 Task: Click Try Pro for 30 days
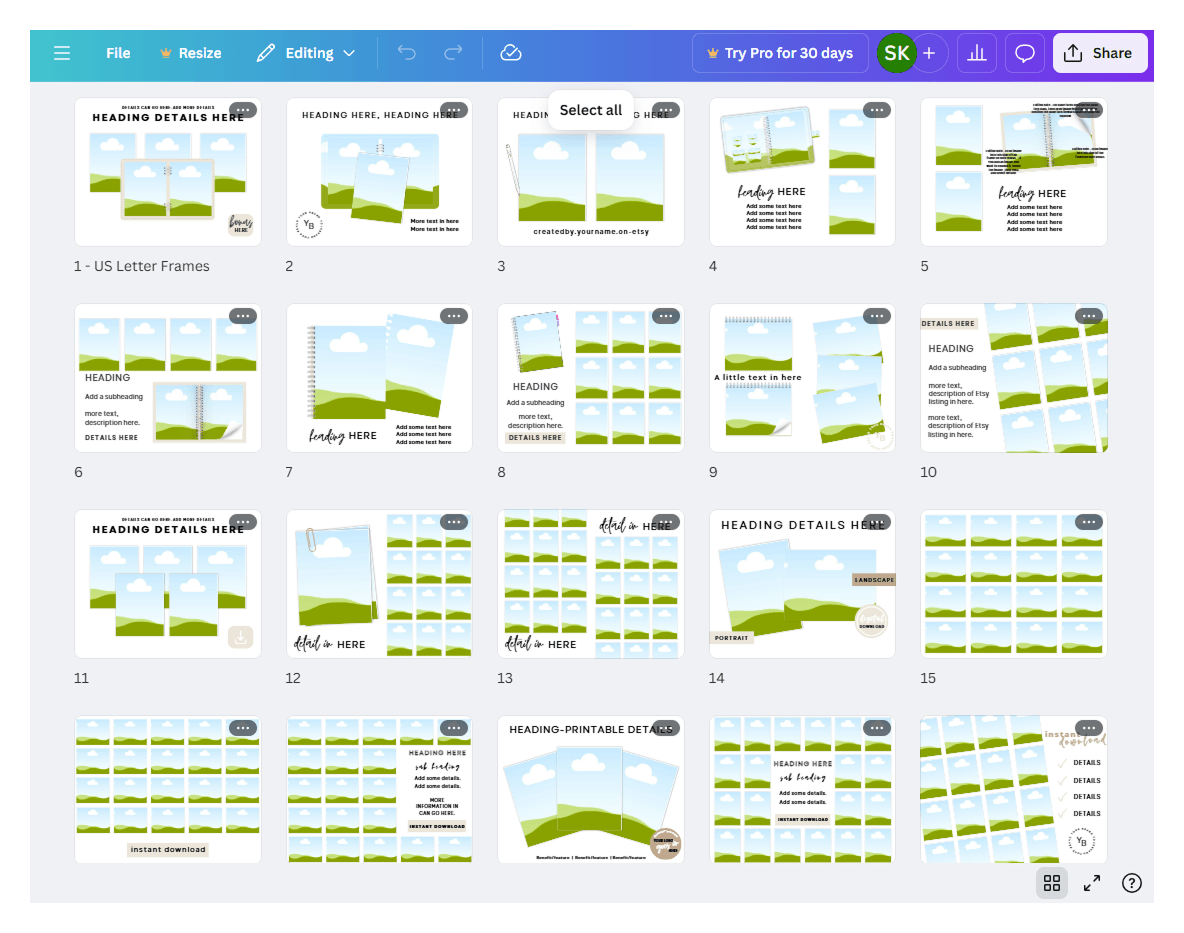(780, 53)
